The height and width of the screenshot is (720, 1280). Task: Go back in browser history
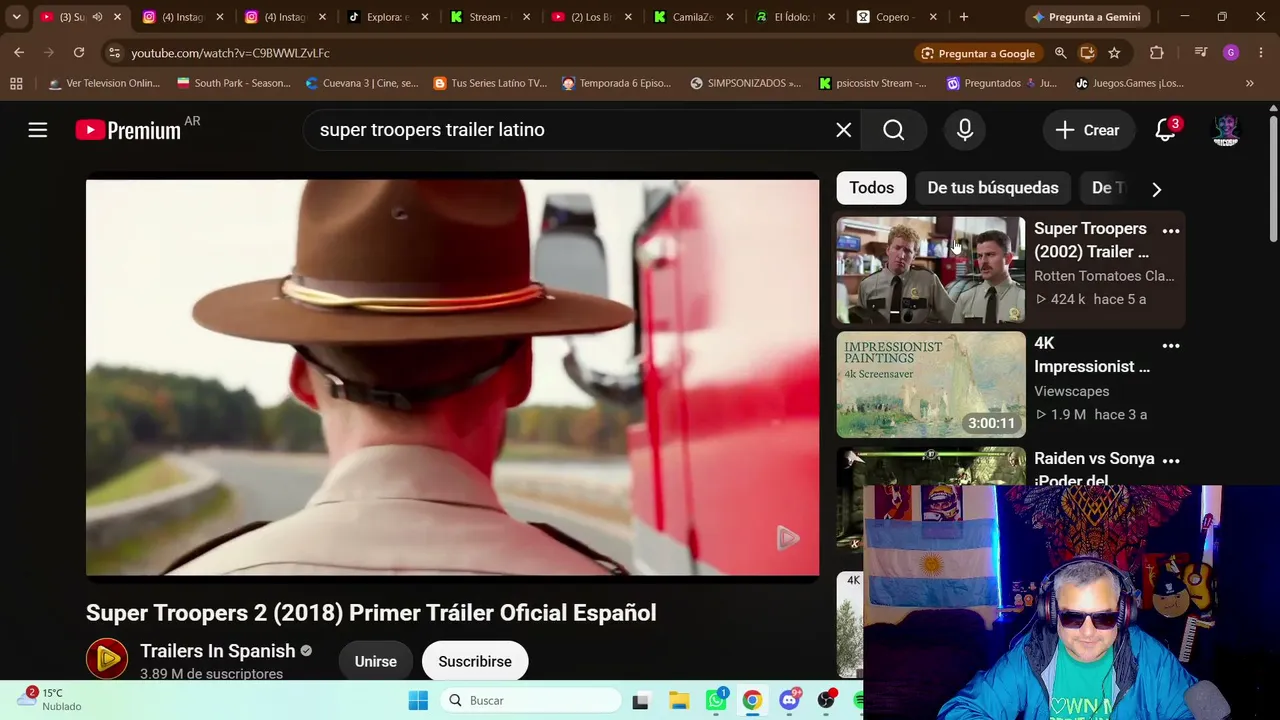tap(19, 53)
